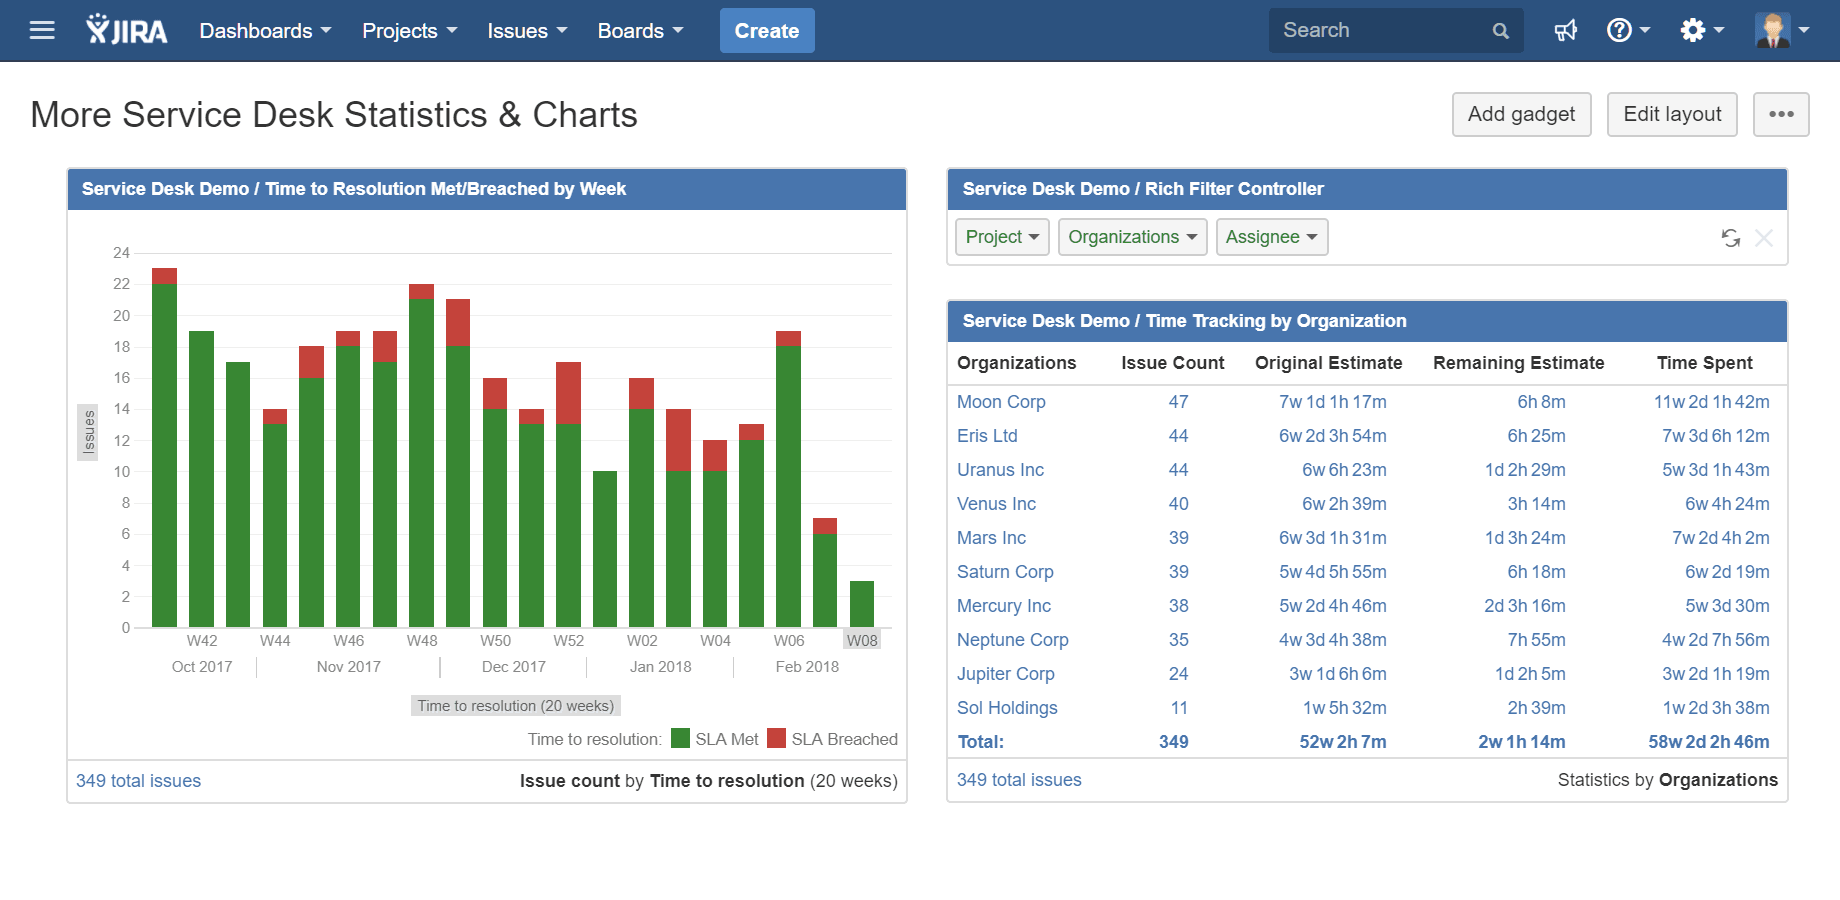Image resolution: width=1840 pixels, height=900 pixels.
Task: Expand the Organizations filter dropdown
Action: coord(1132,237)
